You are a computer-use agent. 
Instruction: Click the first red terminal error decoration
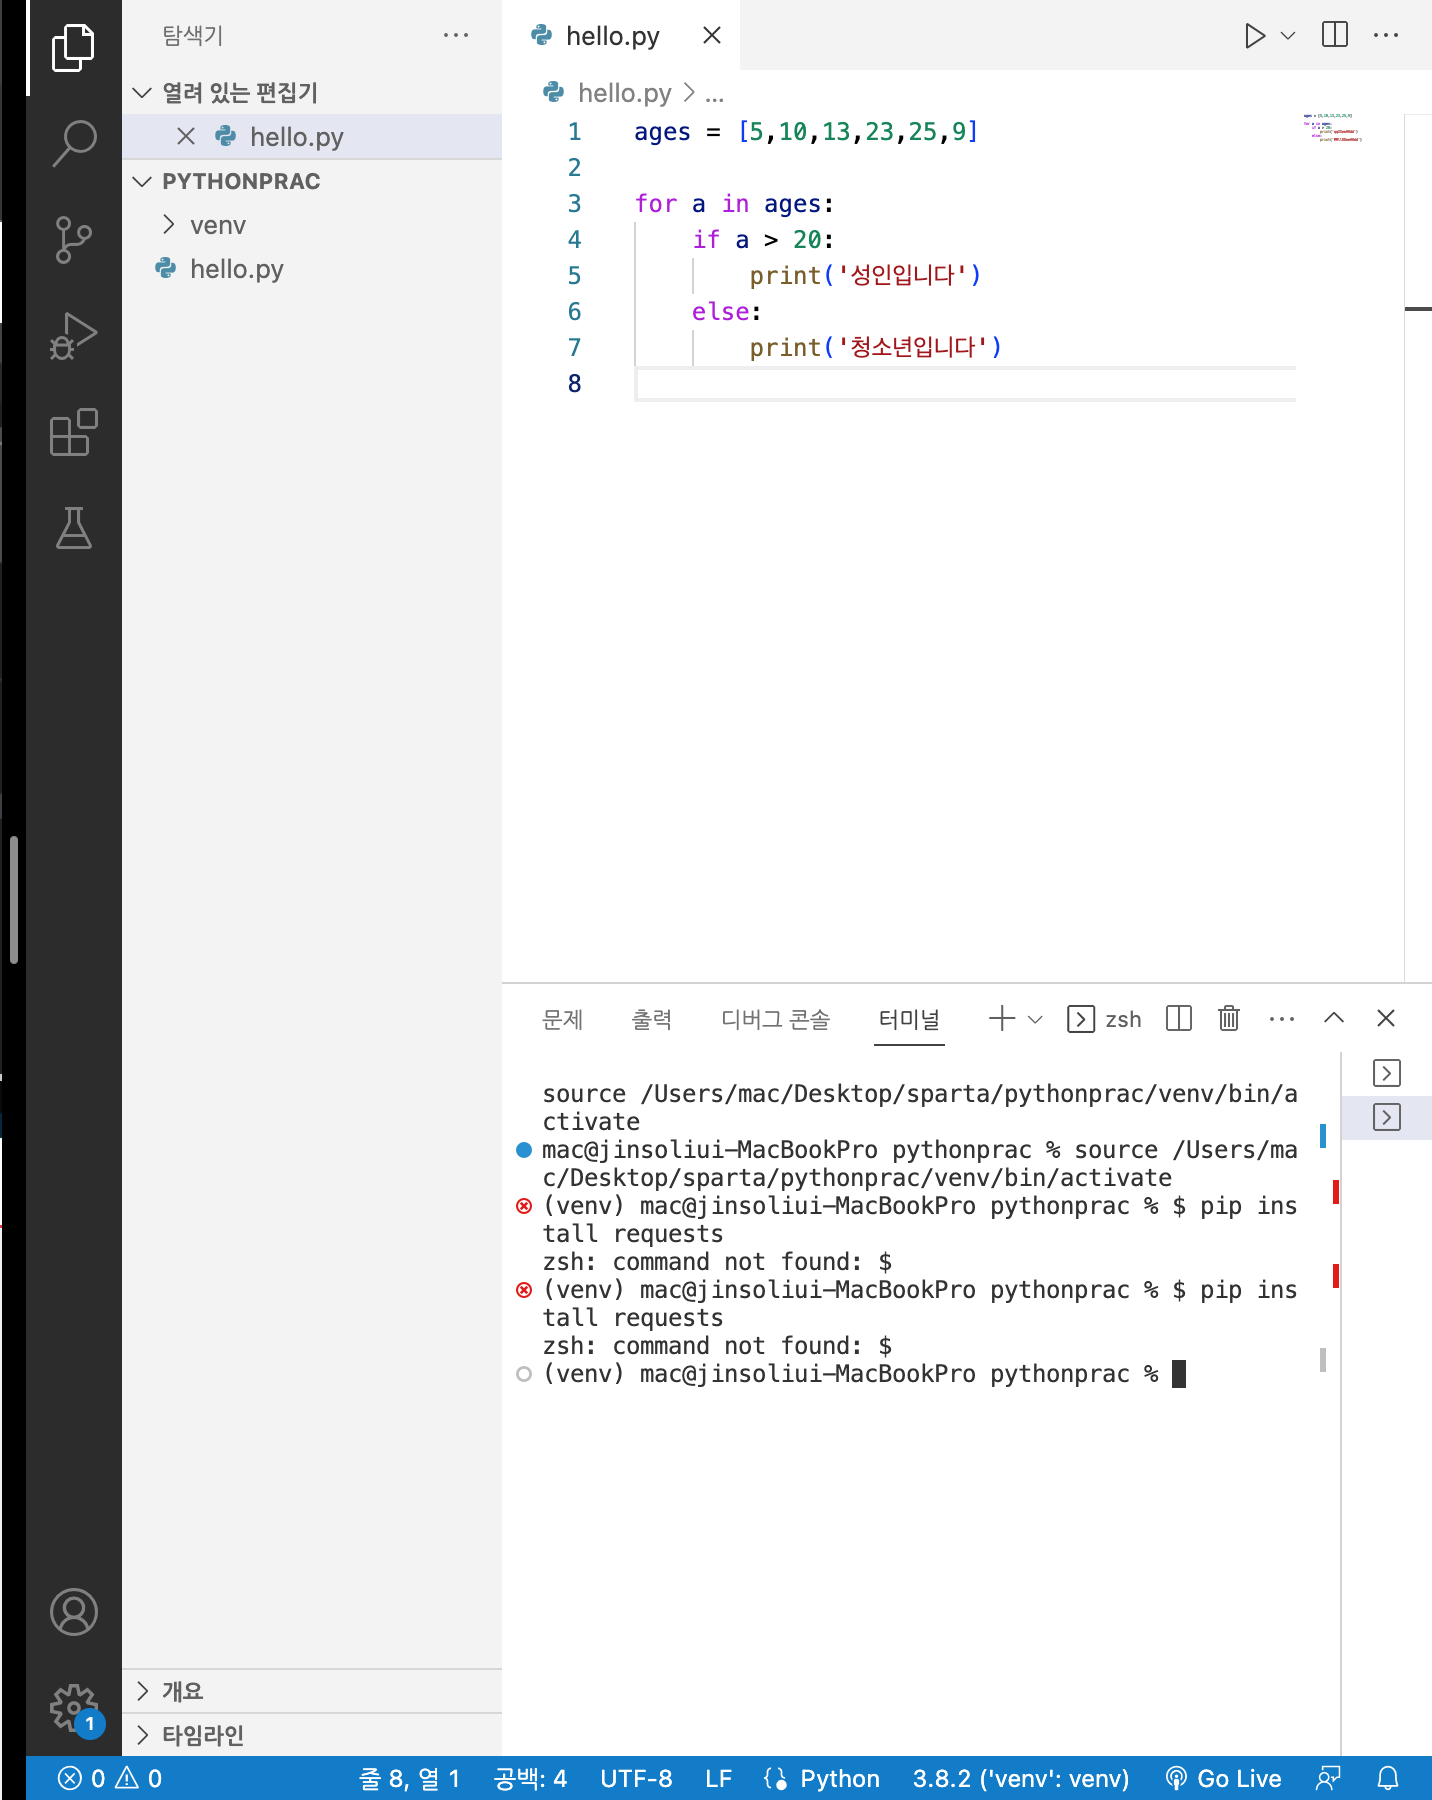524,1206
